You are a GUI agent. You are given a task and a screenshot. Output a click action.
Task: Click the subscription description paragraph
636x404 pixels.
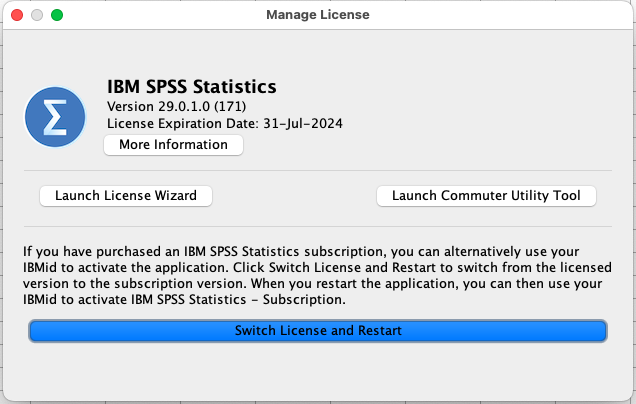pyautogui.click(x=317, y=273)
